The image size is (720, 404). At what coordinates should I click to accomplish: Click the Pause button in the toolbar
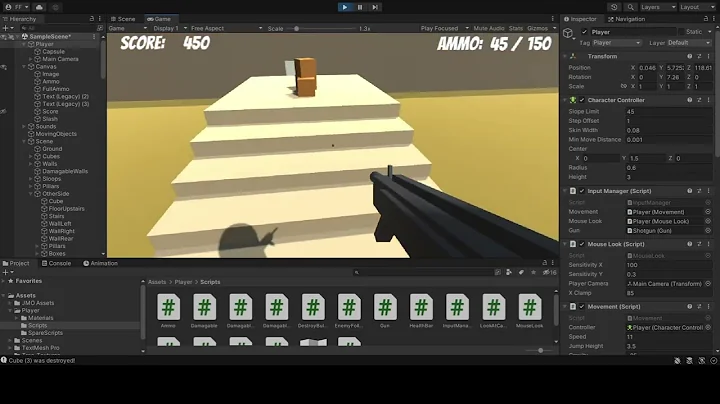pos(360,7)
